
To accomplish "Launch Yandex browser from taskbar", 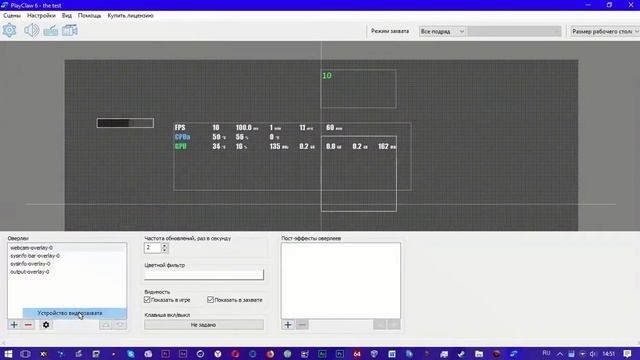I will (218, 354).
